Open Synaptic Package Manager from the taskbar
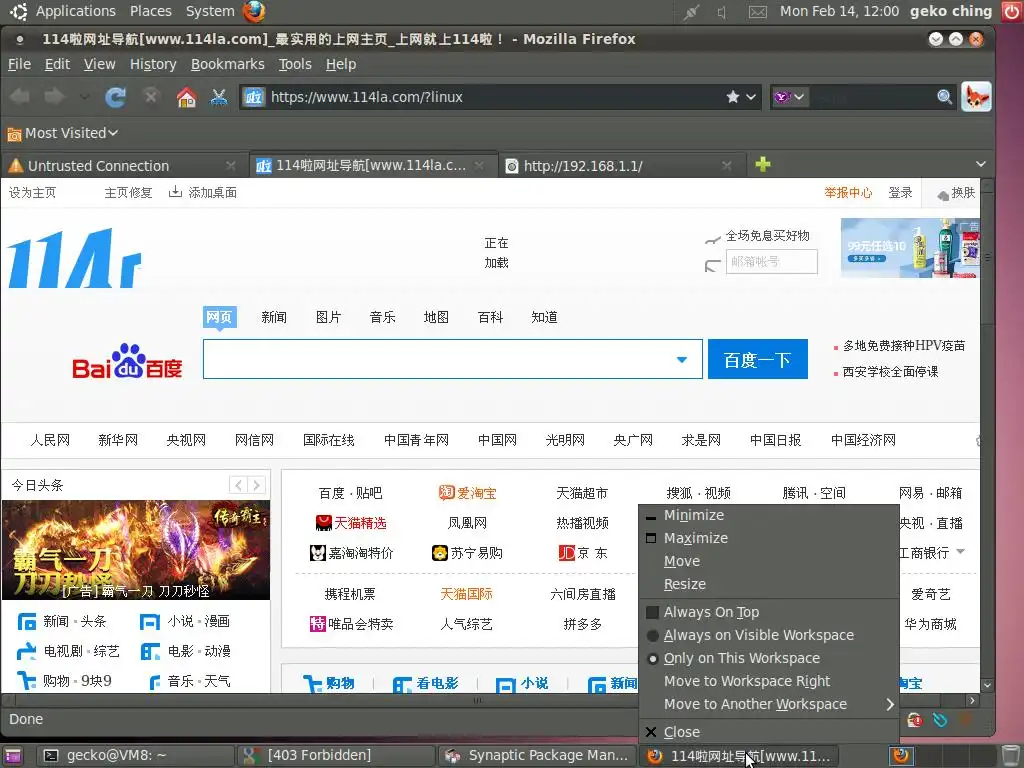This screenshot has height=768, width=1024. [537, 756]
